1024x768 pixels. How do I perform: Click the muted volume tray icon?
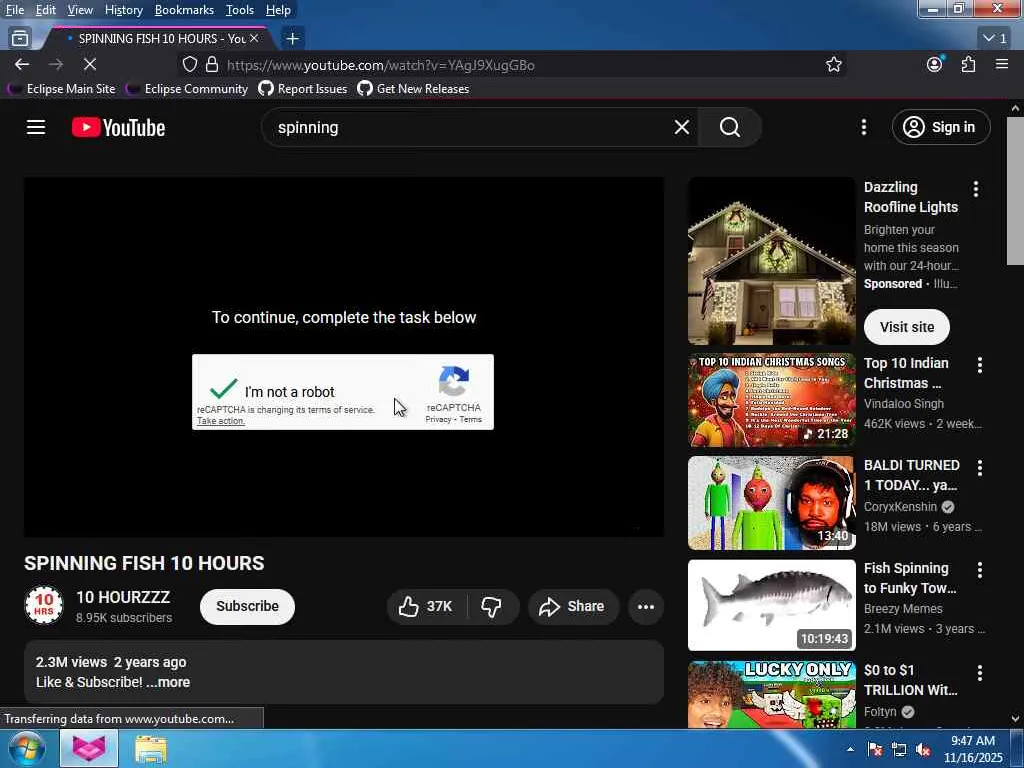(x=923, y=750)
